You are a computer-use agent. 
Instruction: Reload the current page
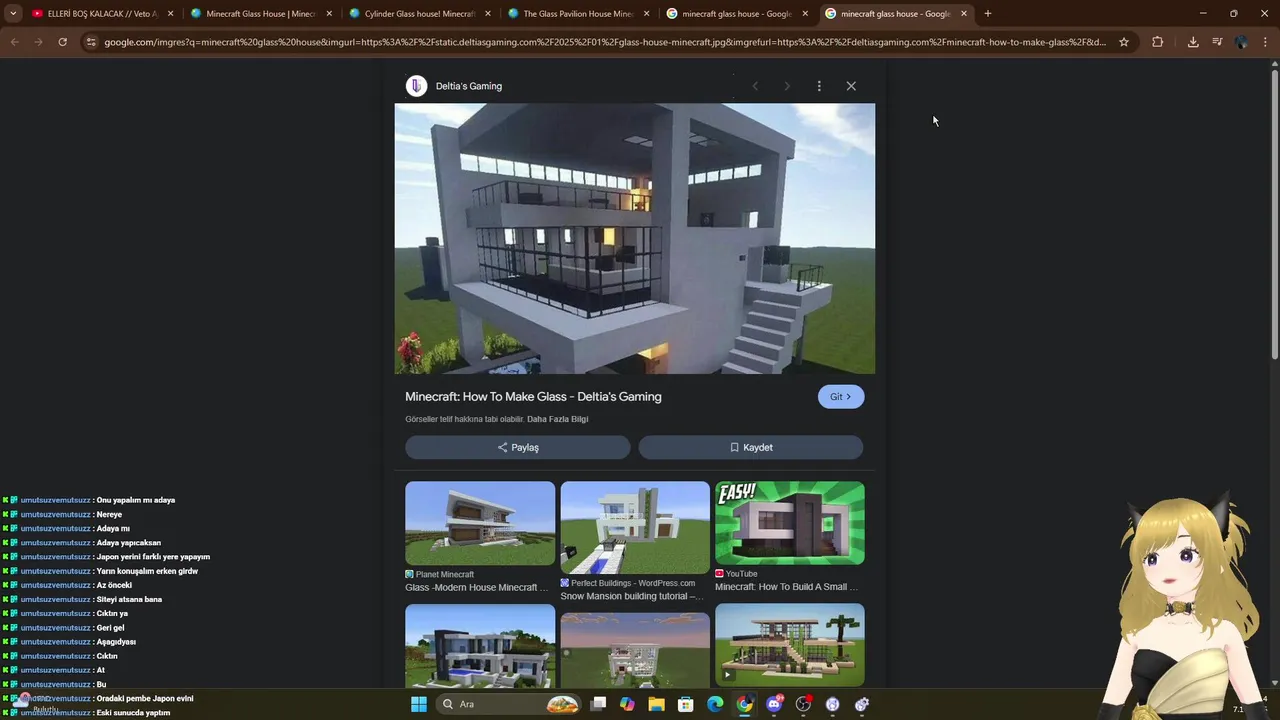pos(62,42)
